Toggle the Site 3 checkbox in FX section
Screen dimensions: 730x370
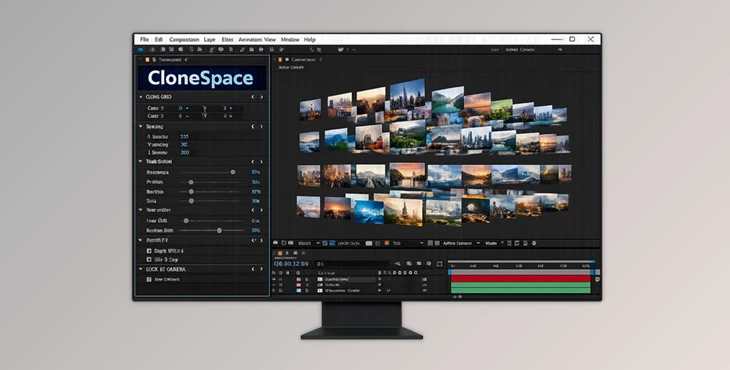pyautogui.click(x=149, y=259)
